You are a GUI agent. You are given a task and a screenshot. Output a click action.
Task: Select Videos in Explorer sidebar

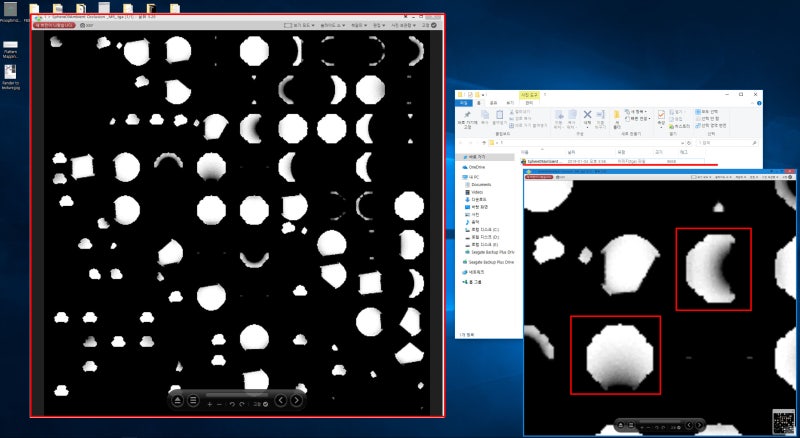coord(474,192)
